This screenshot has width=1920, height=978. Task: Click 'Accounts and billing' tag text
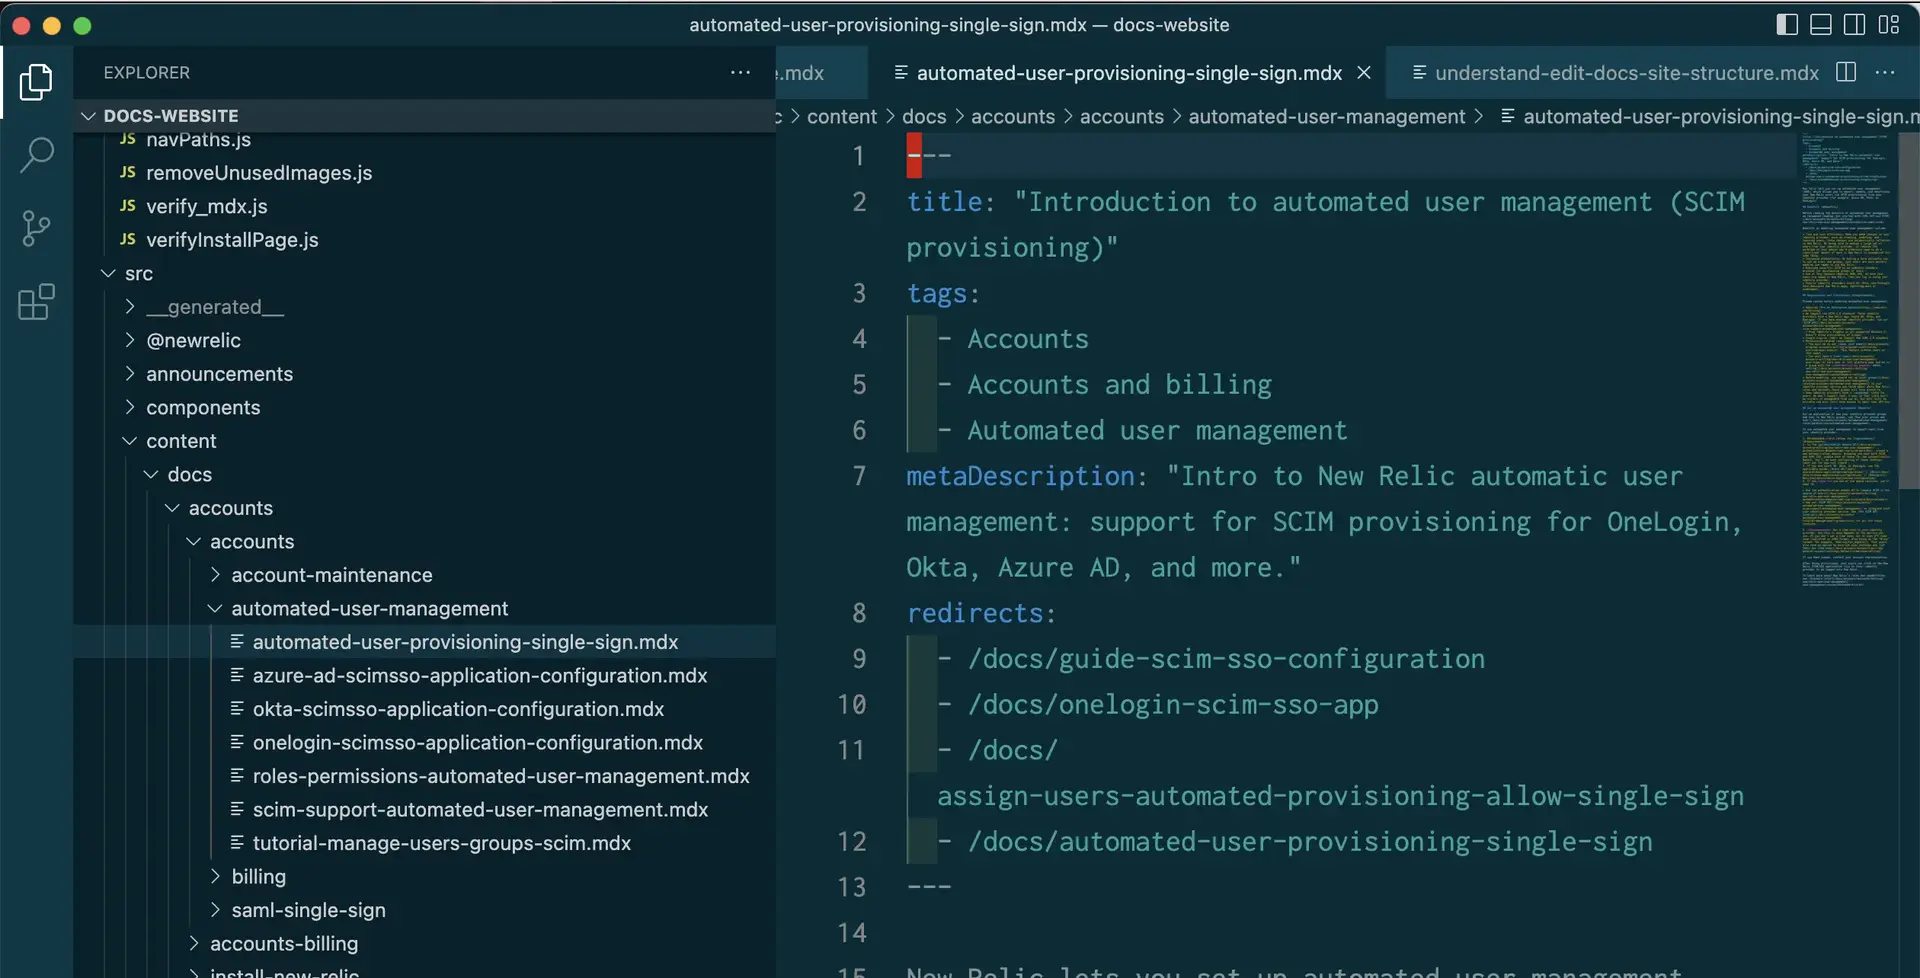pos(1119,385)
